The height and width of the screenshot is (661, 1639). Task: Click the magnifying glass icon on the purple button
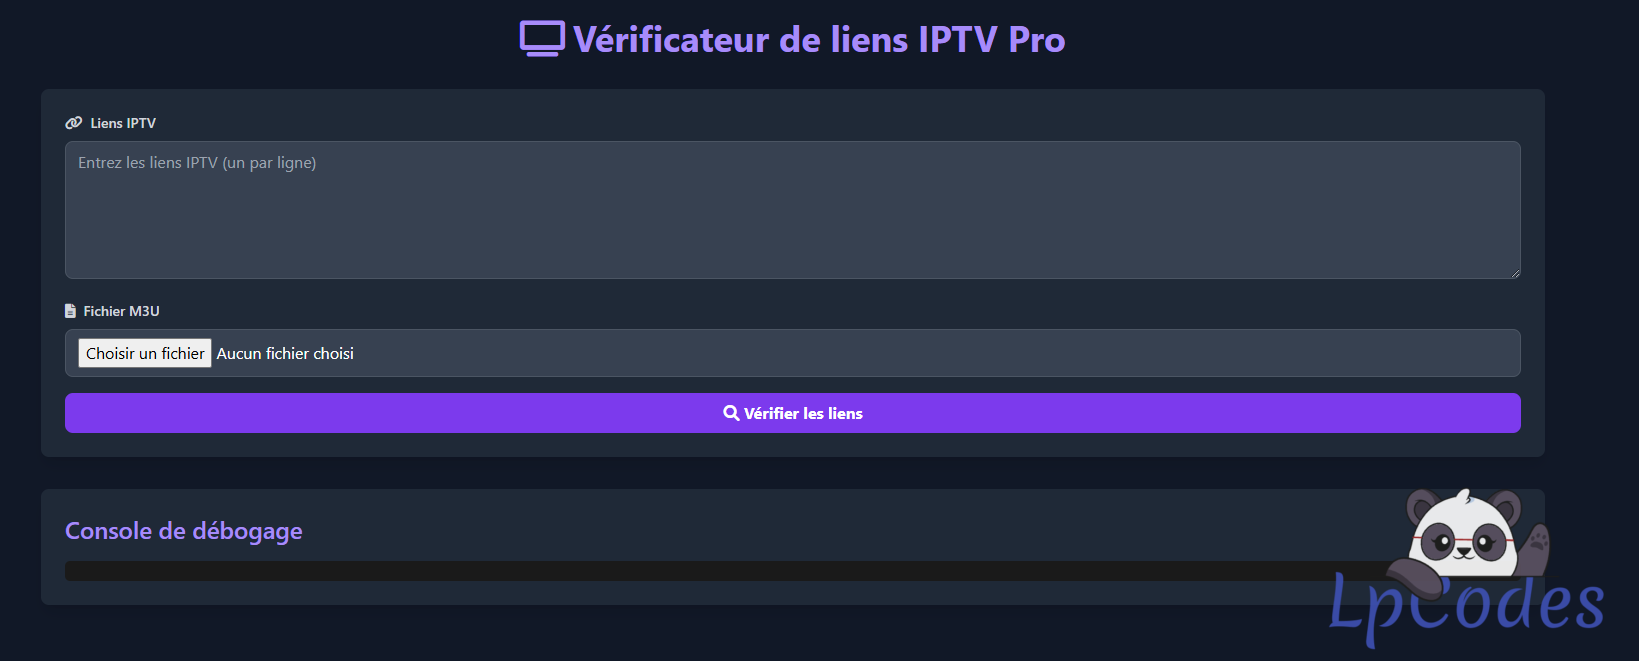tap(731, 412)
